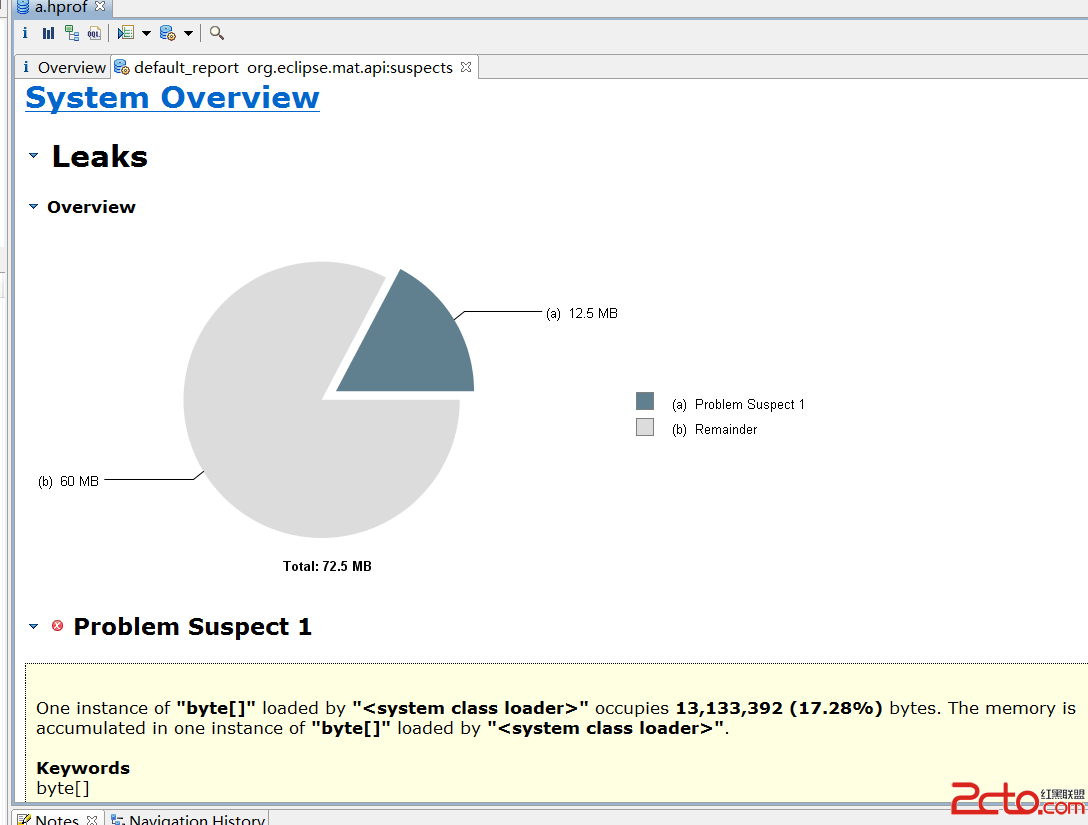Click the Problem Suspect 1 pie slice
Viewport: 1088px width, 825px height.
416,343
